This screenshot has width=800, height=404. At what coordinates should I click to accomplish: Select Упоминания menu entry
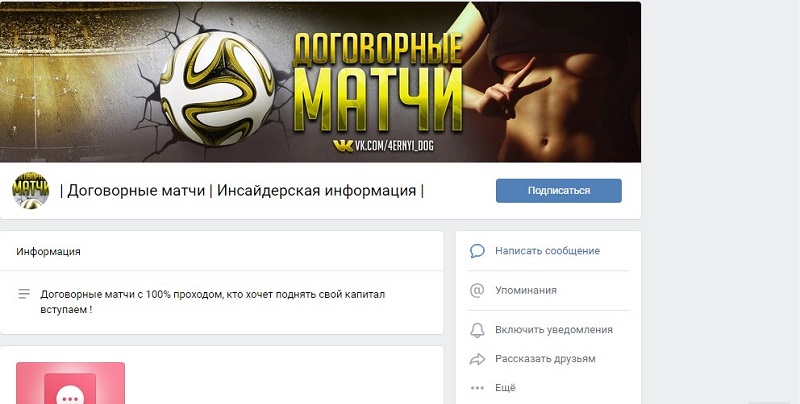(x=526, y=290)
